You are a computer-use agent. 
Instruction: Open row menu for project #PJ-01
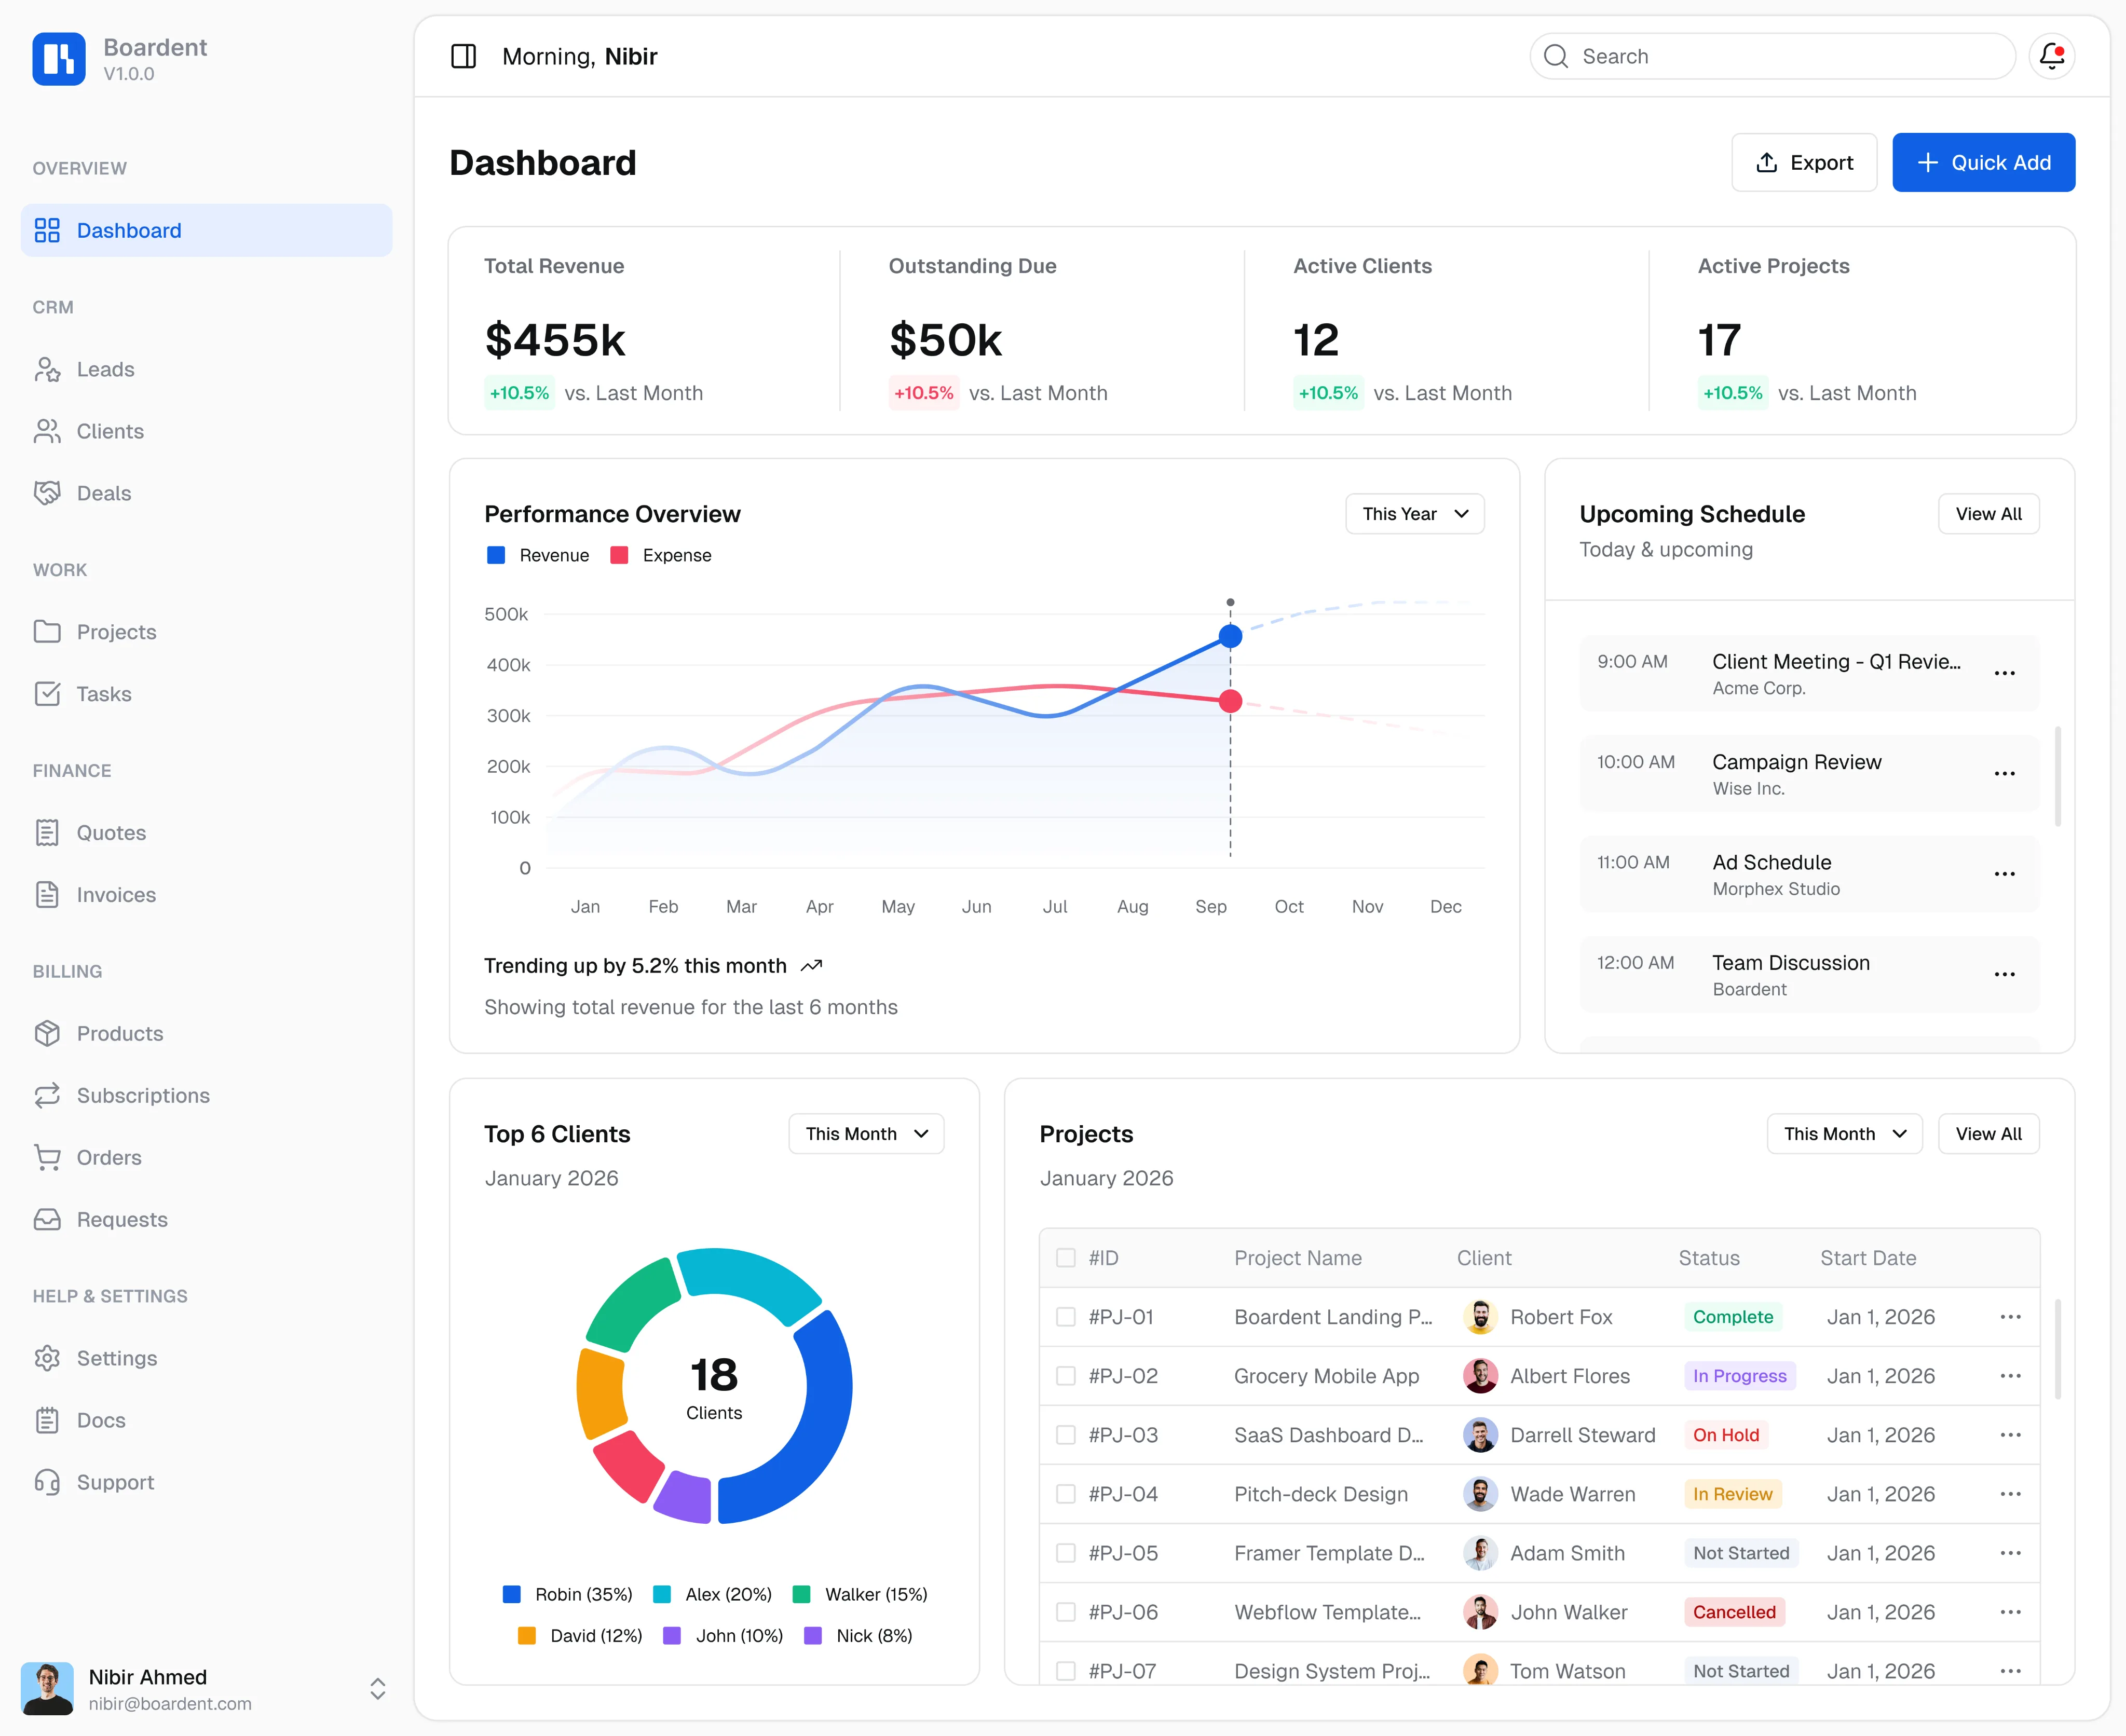pyautogui.click(x=2010, y=1317)
